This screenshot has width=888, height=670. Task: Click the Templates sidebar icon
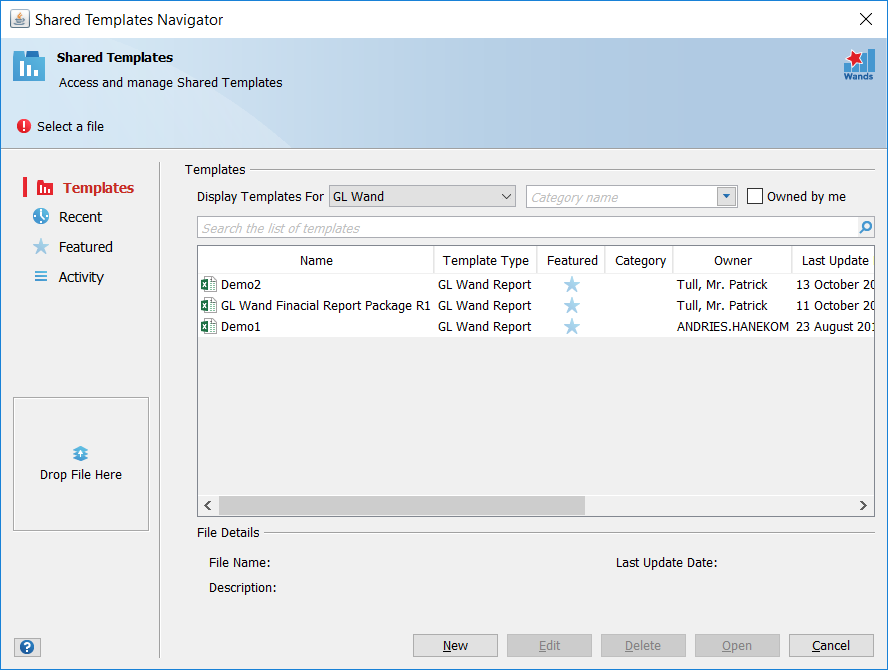(45, 187)
